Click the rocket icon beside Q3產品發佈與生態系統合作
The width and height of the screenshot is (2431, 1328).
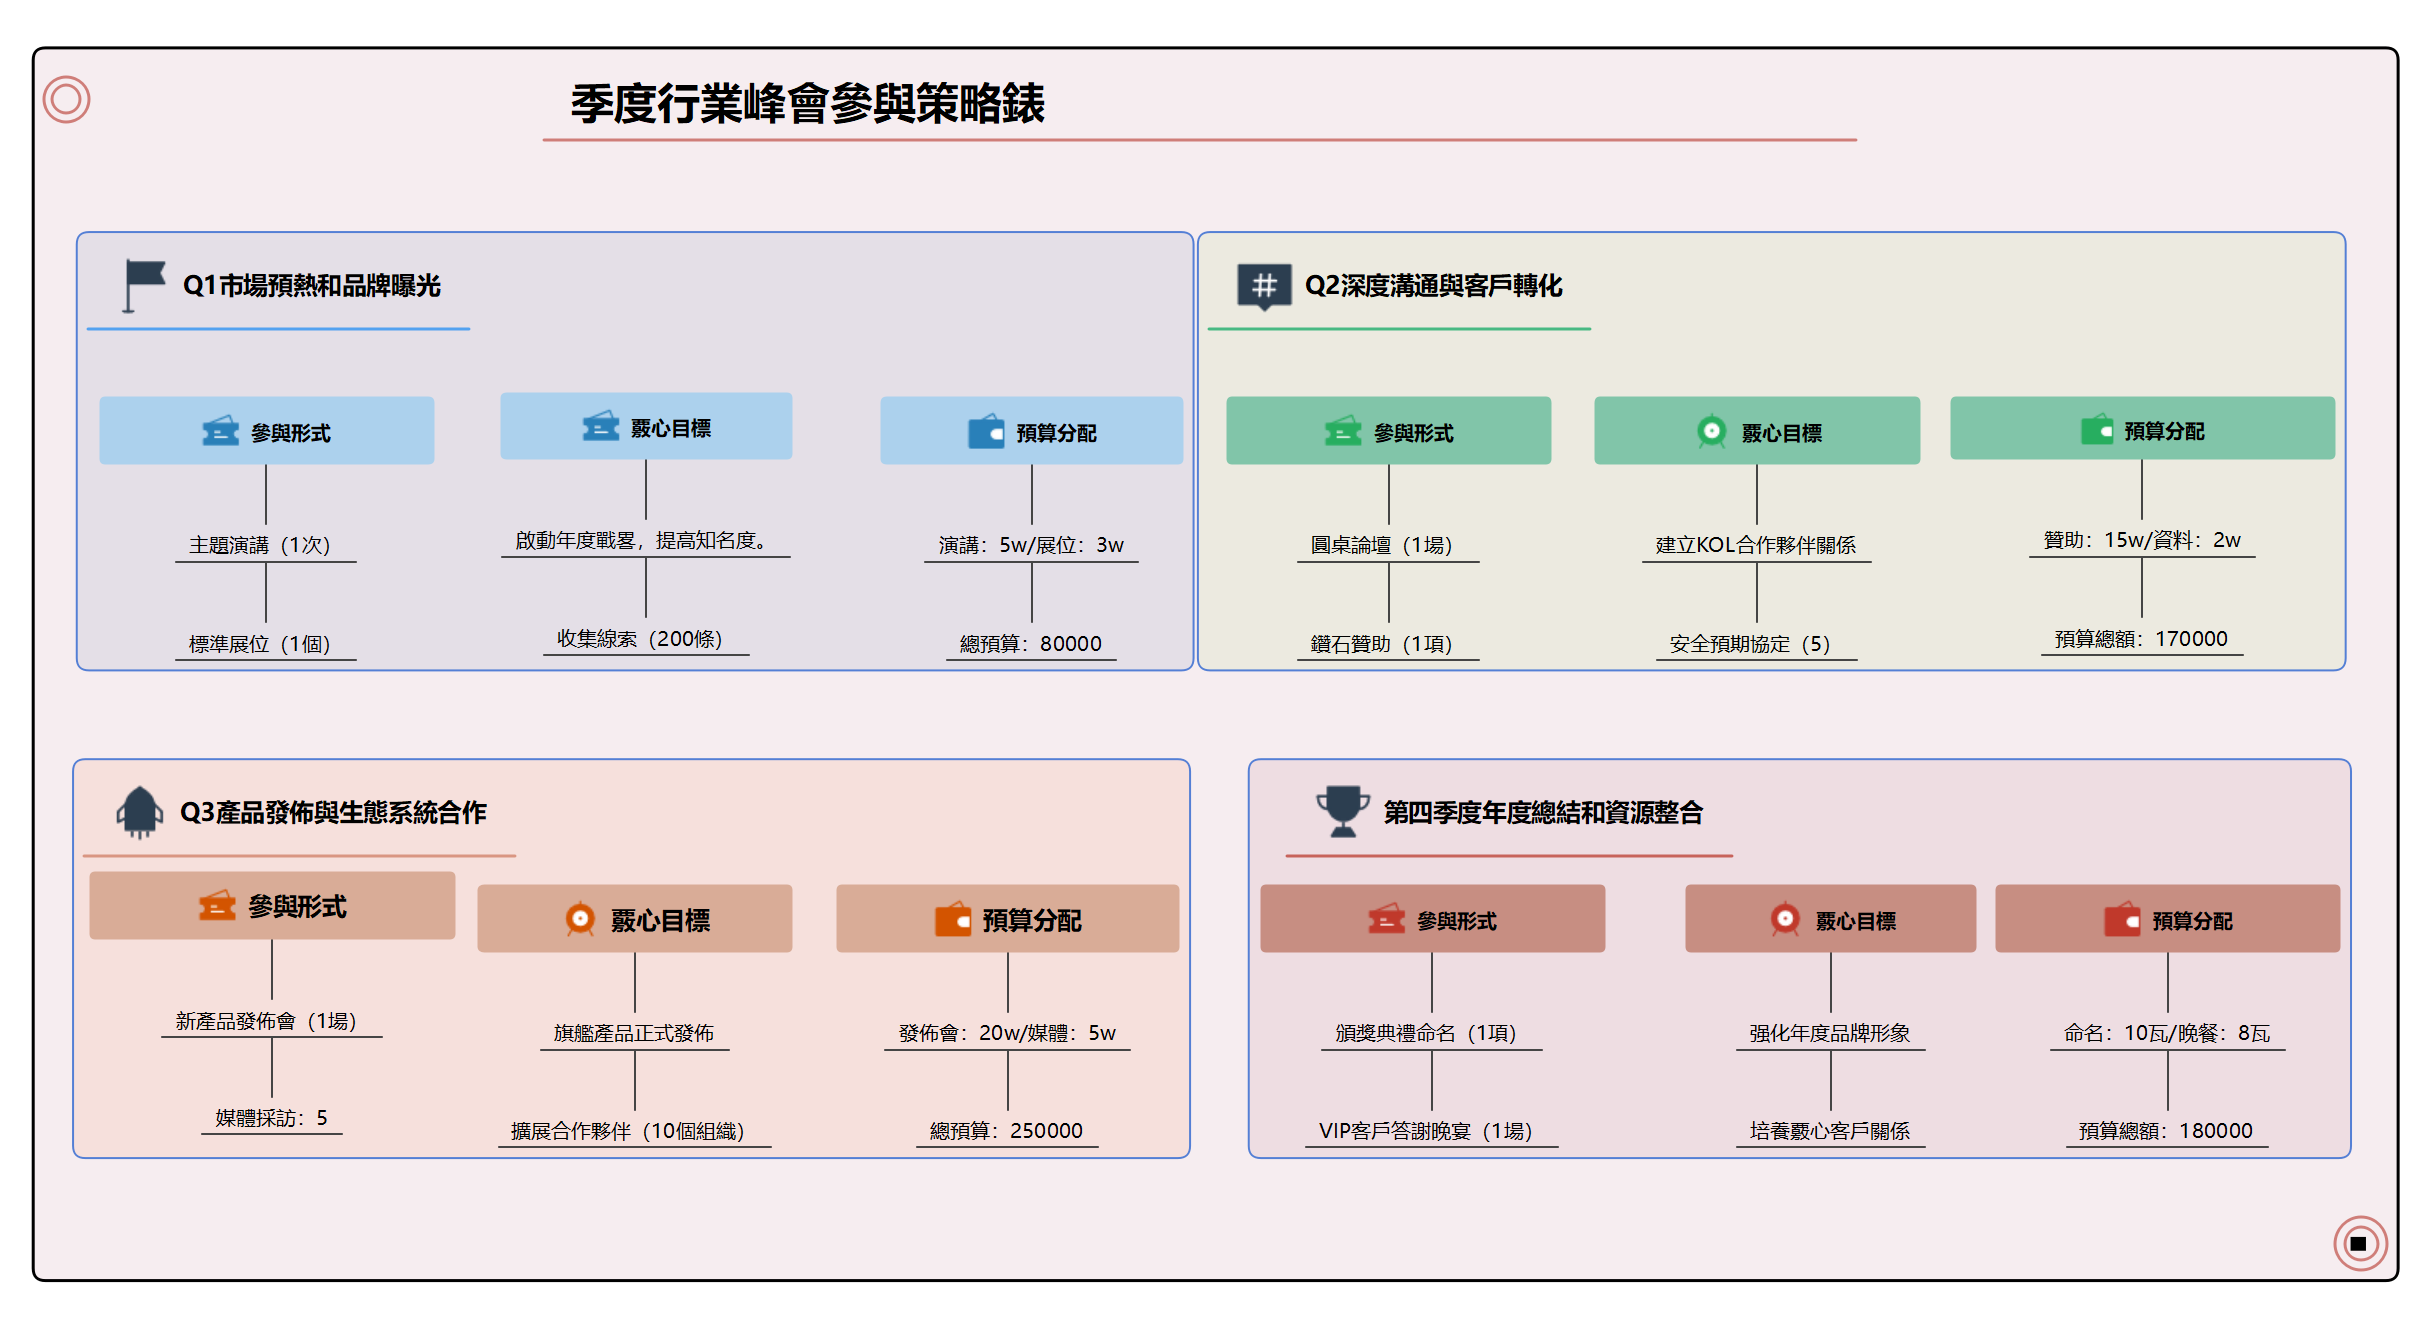click(139, 812)
